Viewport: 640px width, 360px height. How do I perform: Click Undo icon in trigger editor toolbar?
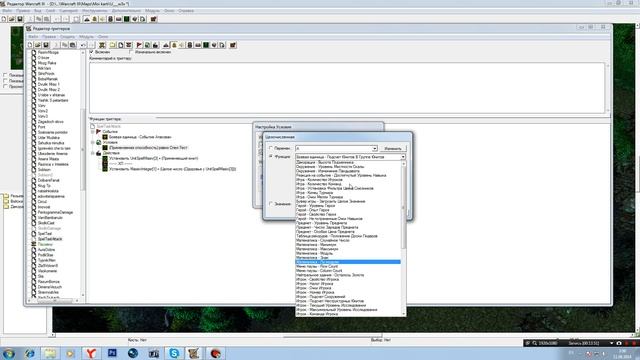83,45
